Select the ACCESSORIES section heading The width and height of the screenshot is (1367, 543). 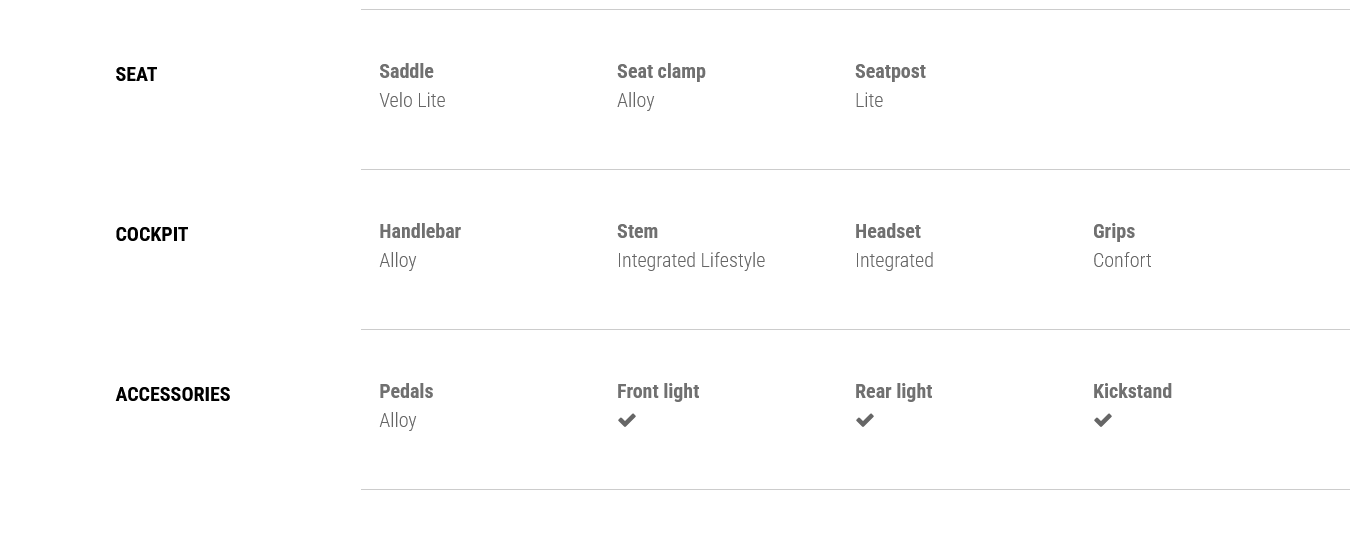(x=173, y=395)
